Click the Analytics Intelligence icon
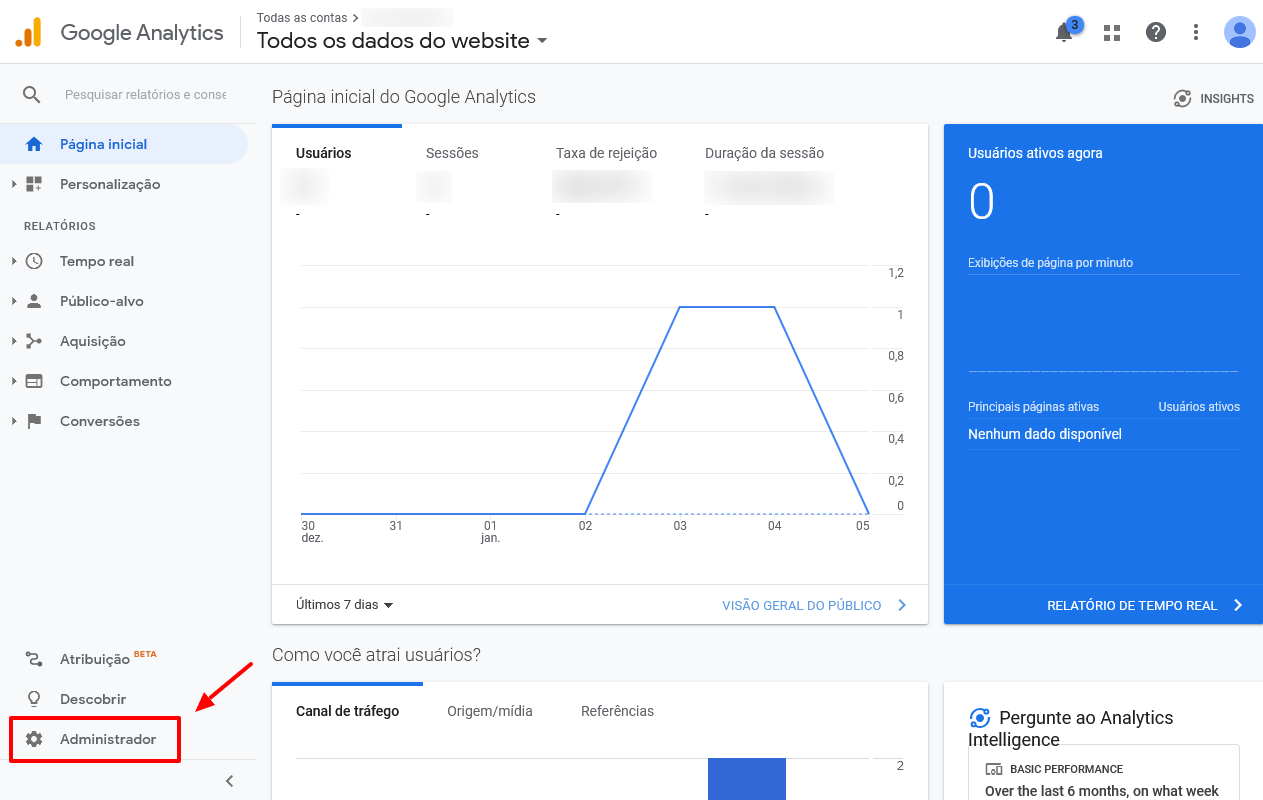 point(980,718)
